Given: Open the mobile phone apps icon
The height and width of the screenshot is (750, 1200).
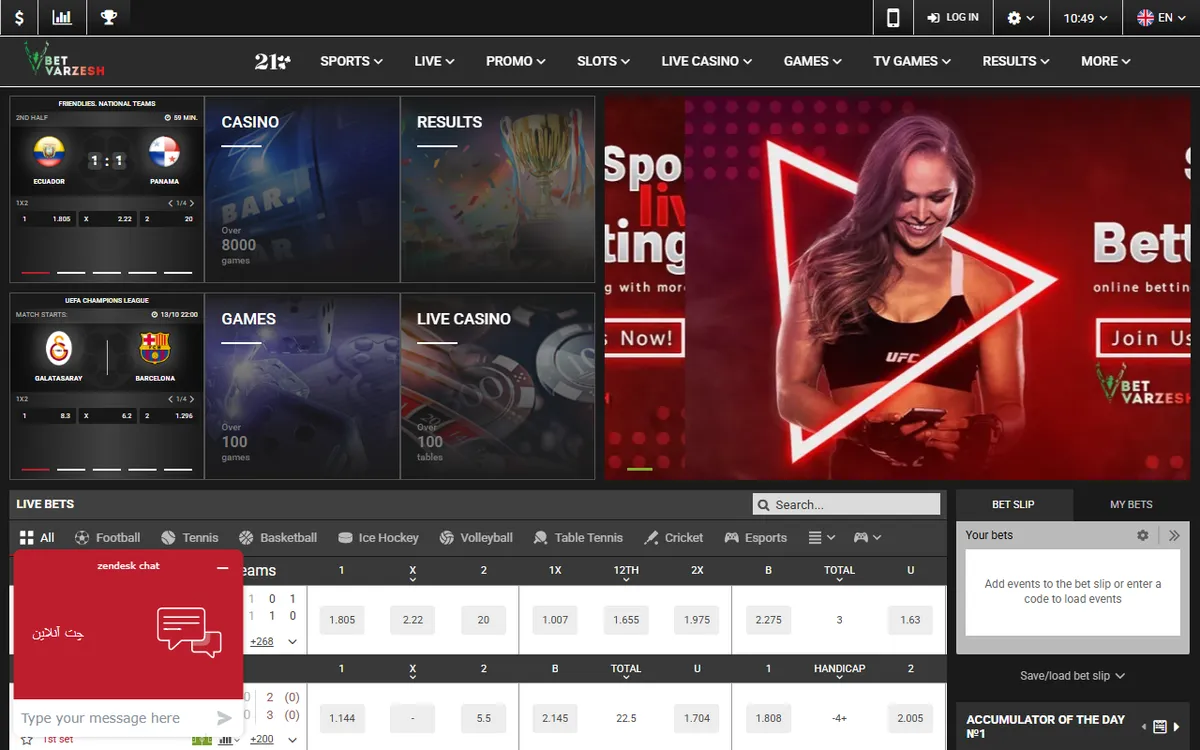Looking at the screenshot, I should [x=893, y=18].
